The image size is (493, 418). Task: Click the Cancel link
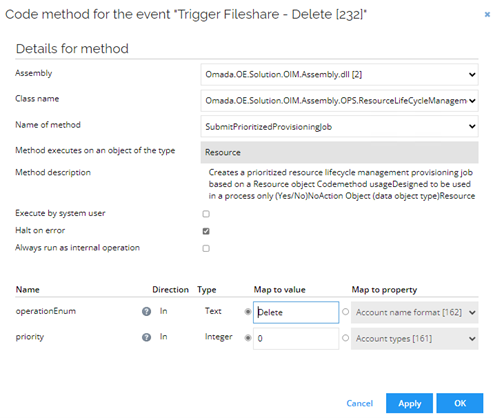[359, 403]
